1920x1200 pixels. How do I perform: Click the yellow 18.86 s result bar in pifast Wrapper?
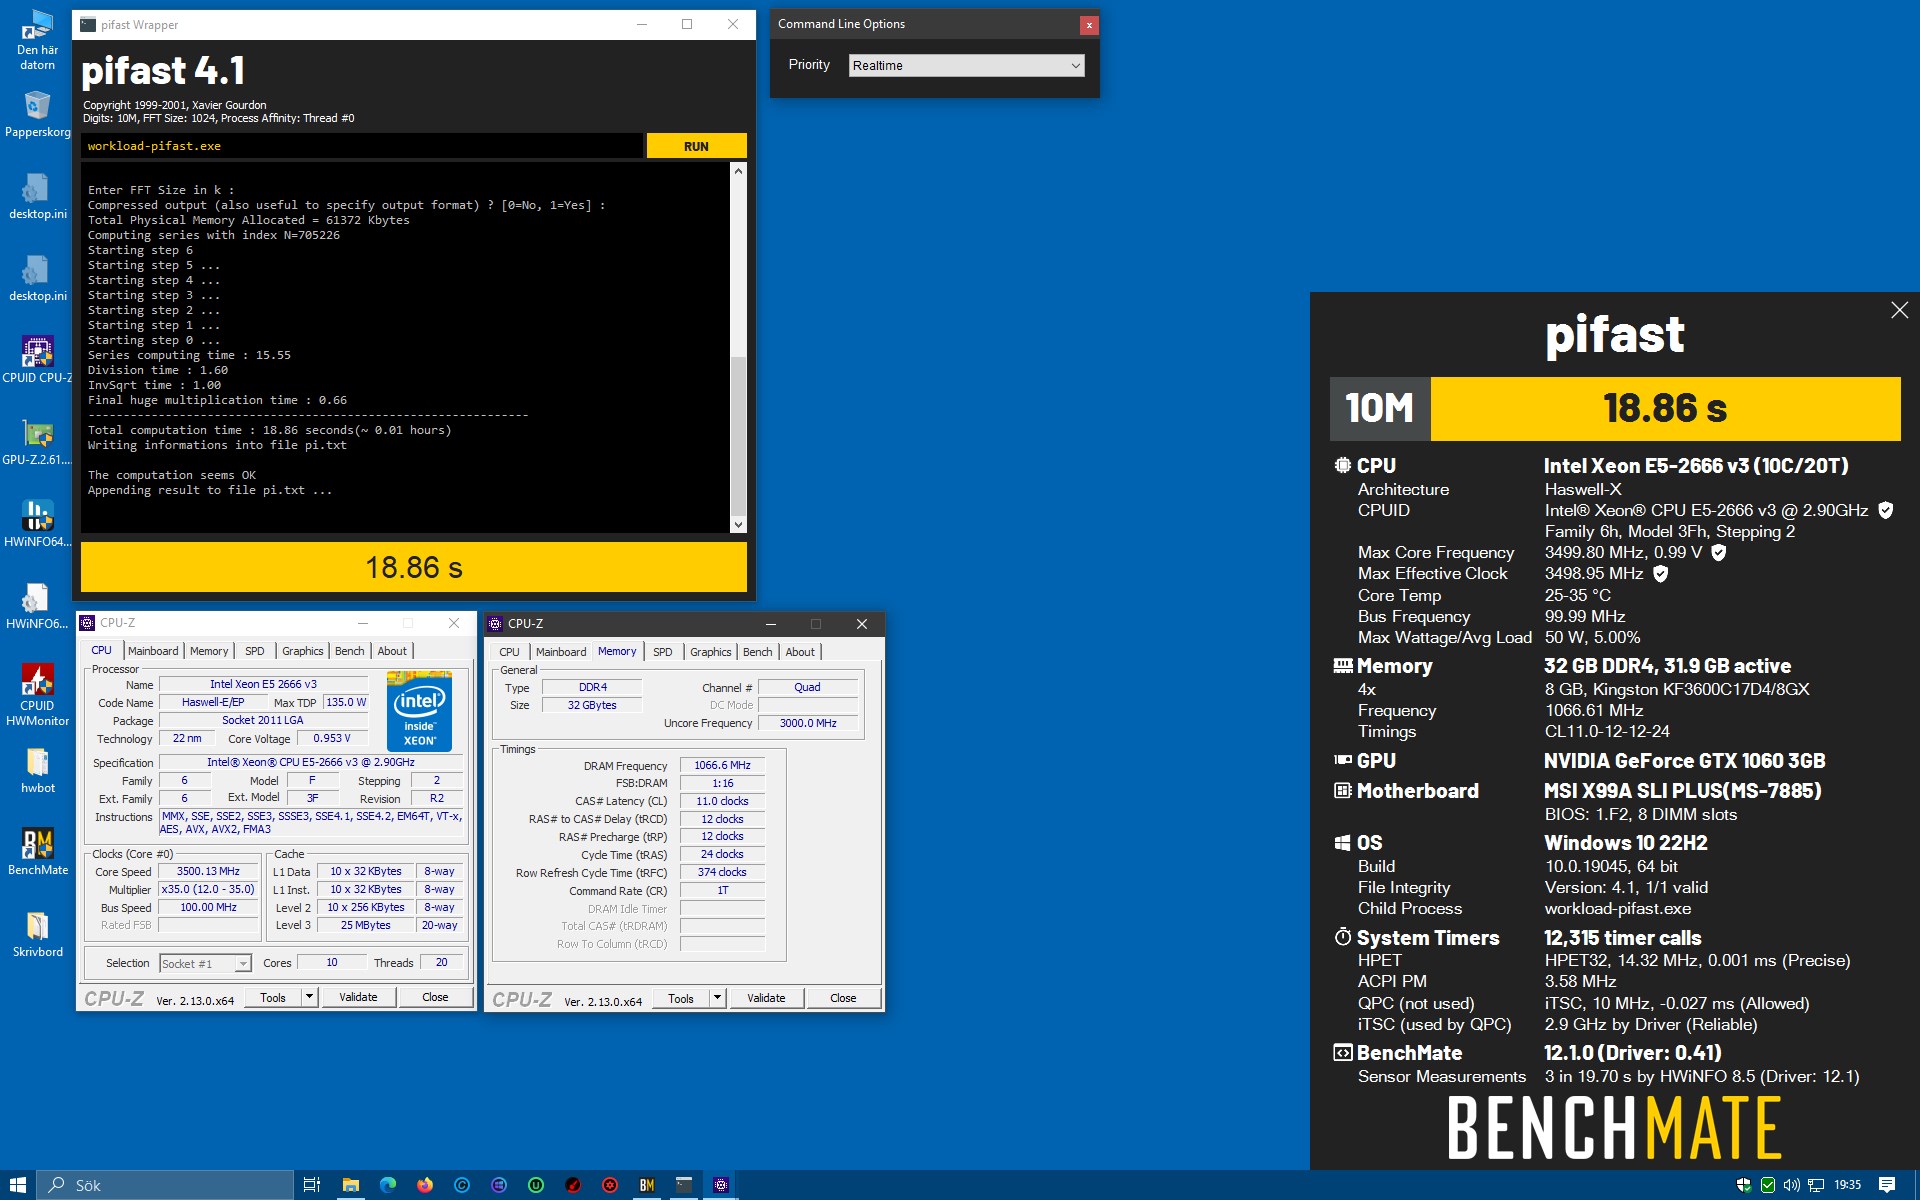[414, 567]
